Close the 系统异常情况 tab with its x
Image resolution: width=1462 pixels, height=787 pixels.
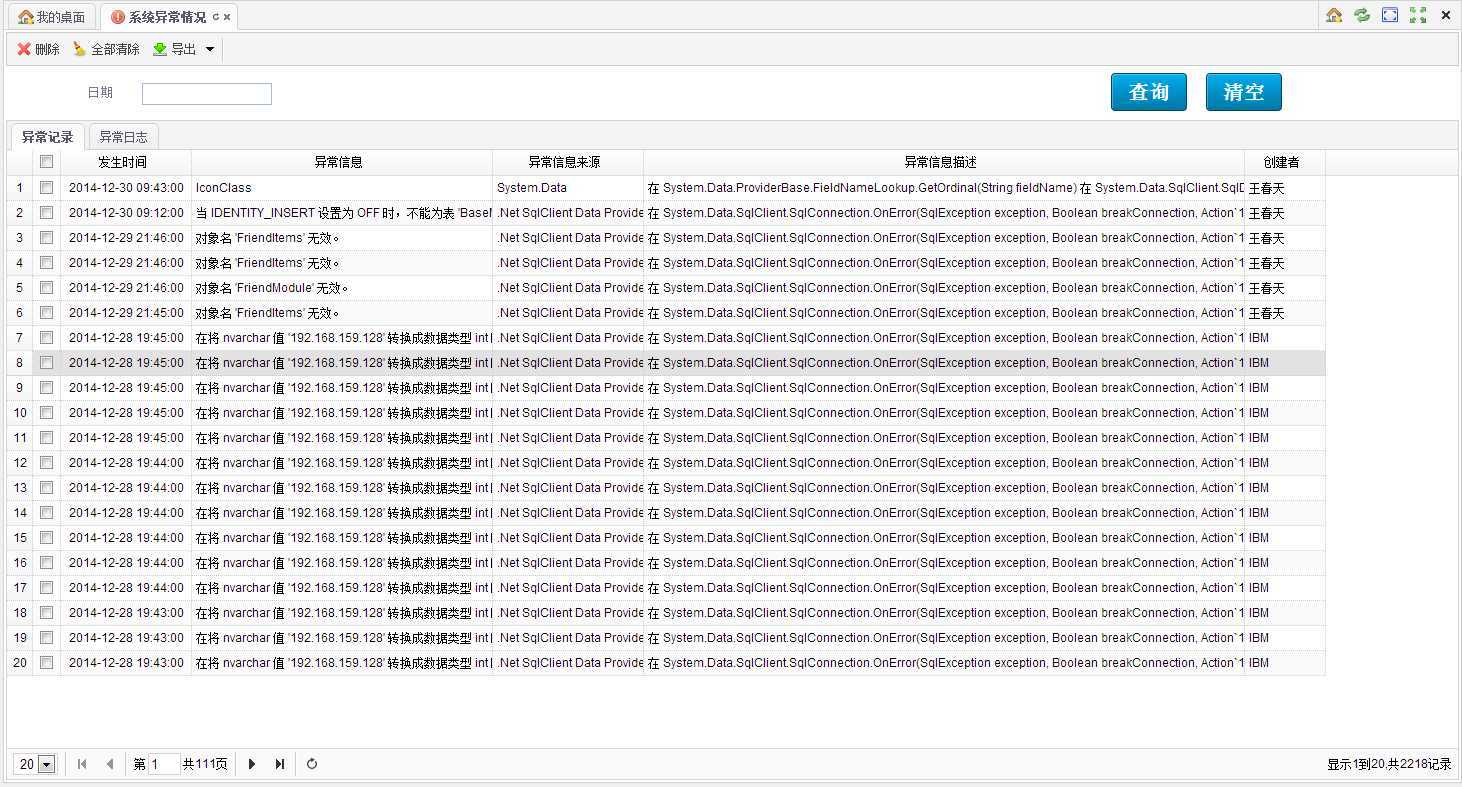point(227,17)
